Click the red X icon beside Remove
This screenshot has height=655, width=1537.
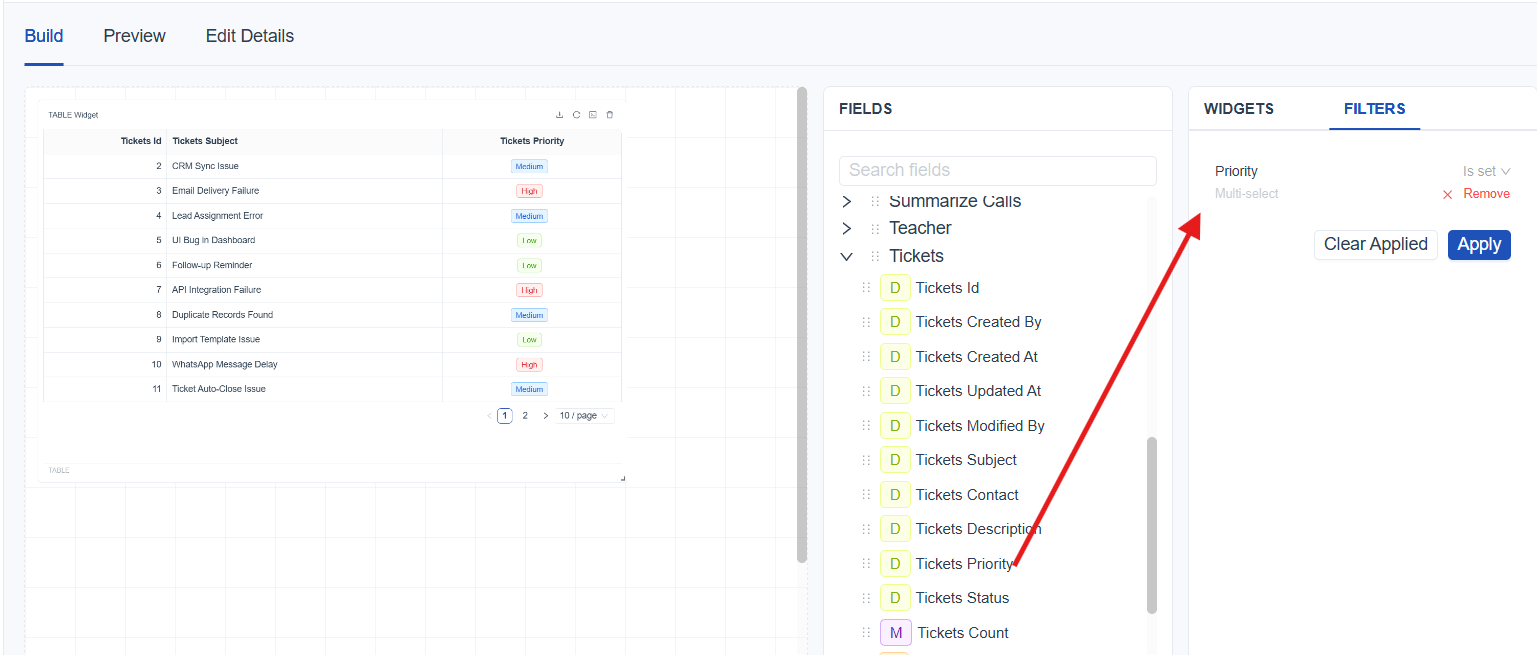1447,194
